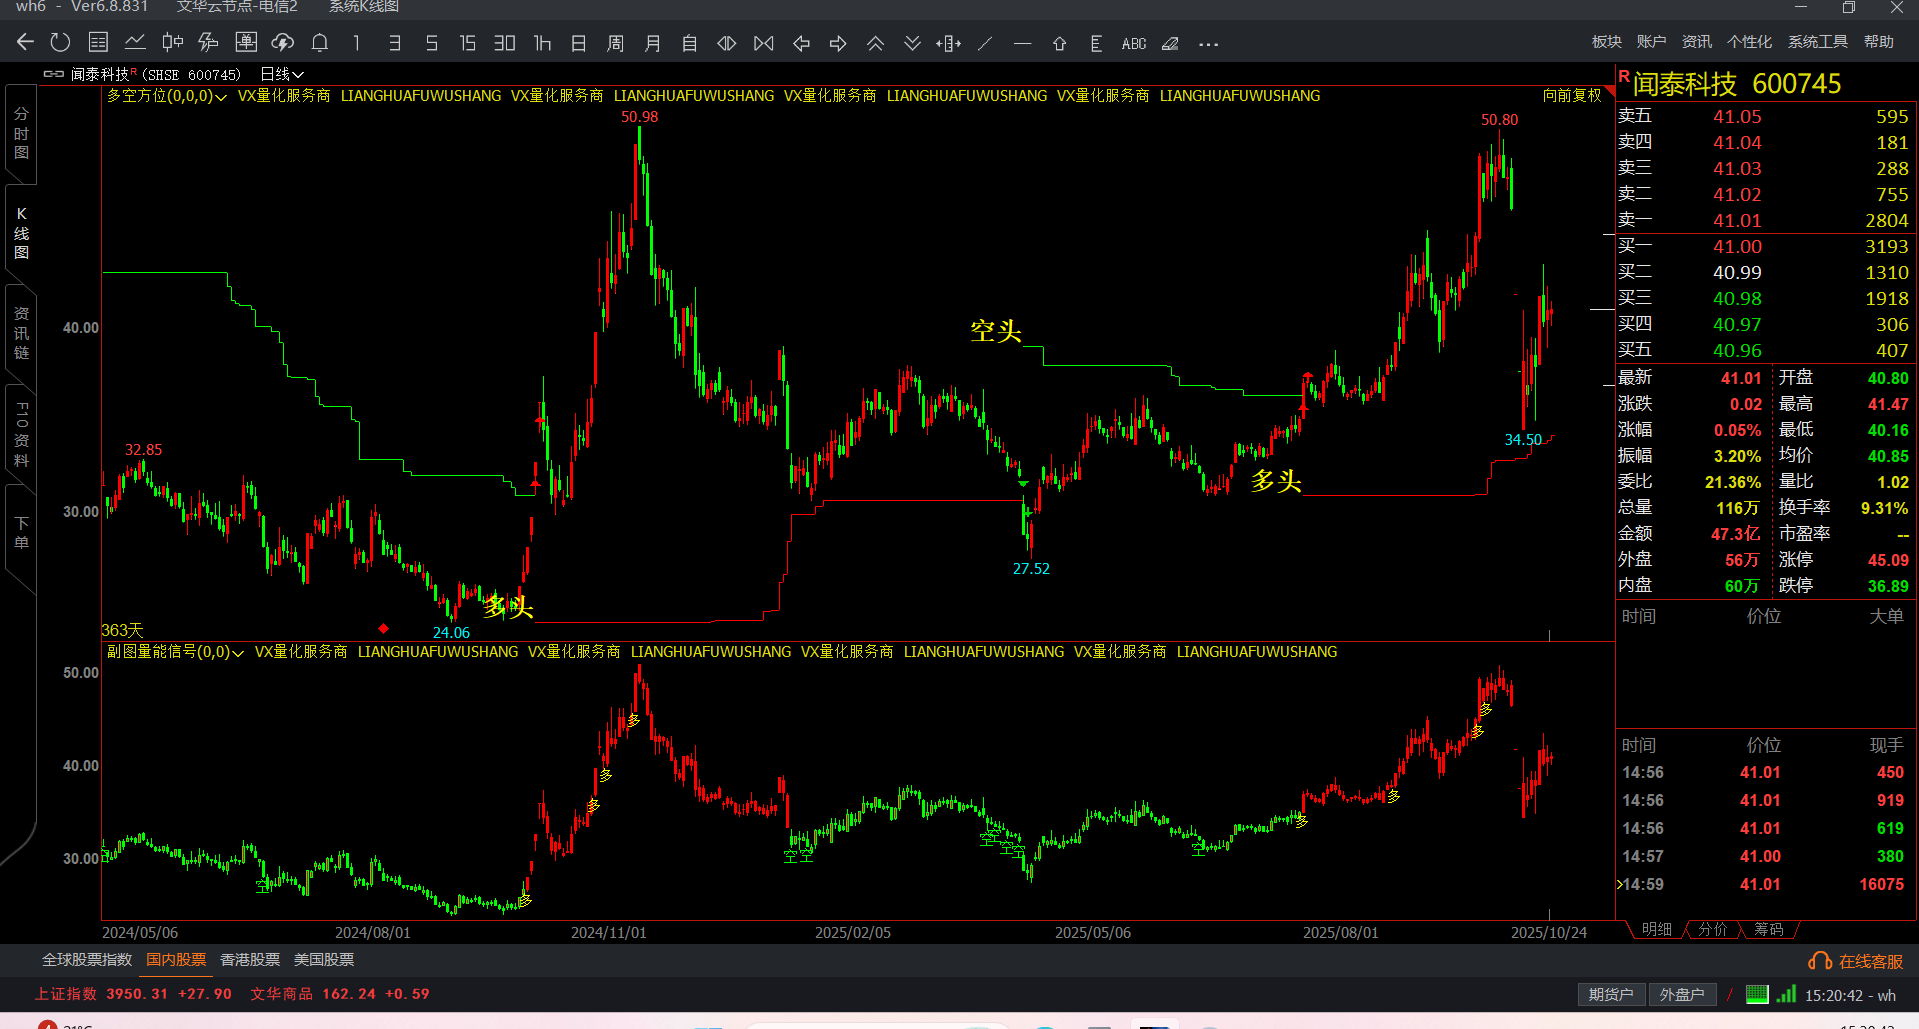Select the candlestick K-line chart icon
The image size is (1919, 1029).
(x=172, y=43)
